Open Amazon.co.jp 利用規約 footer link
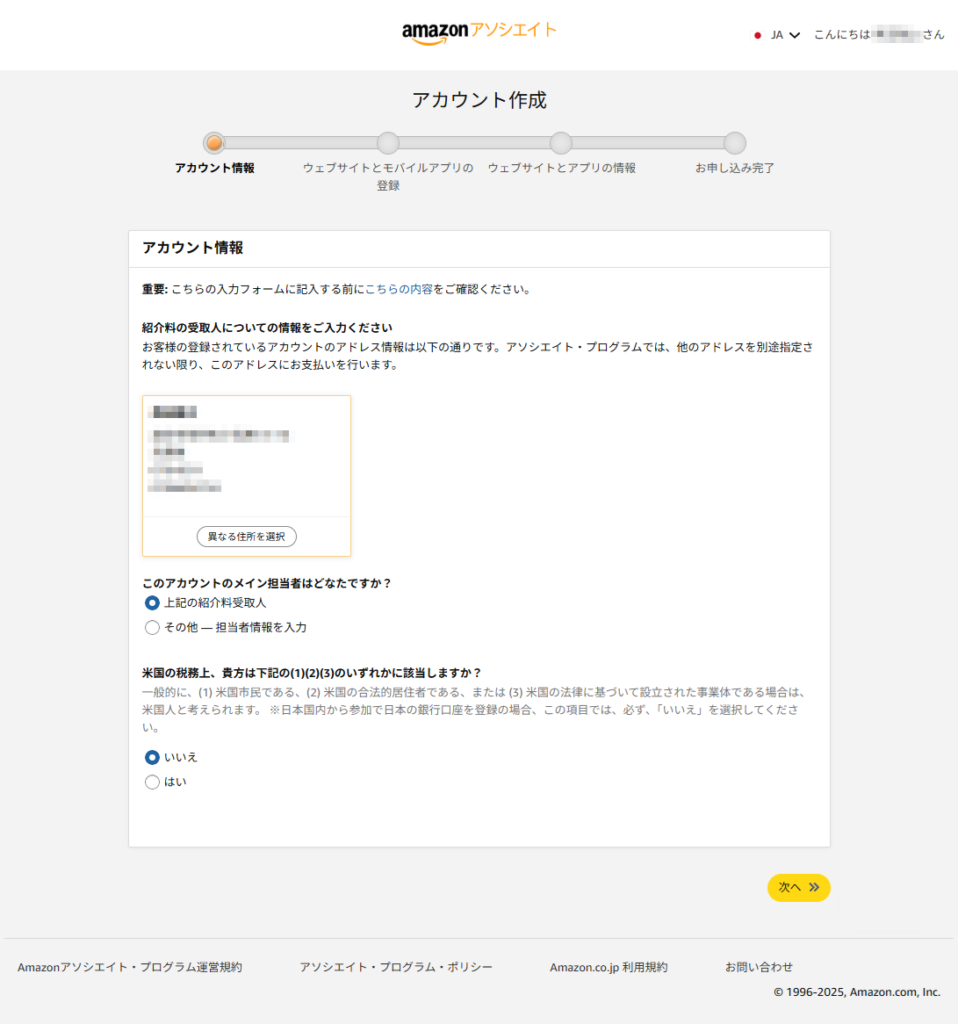This screenshot has width=958, height=1024. [x=609, y=967]
